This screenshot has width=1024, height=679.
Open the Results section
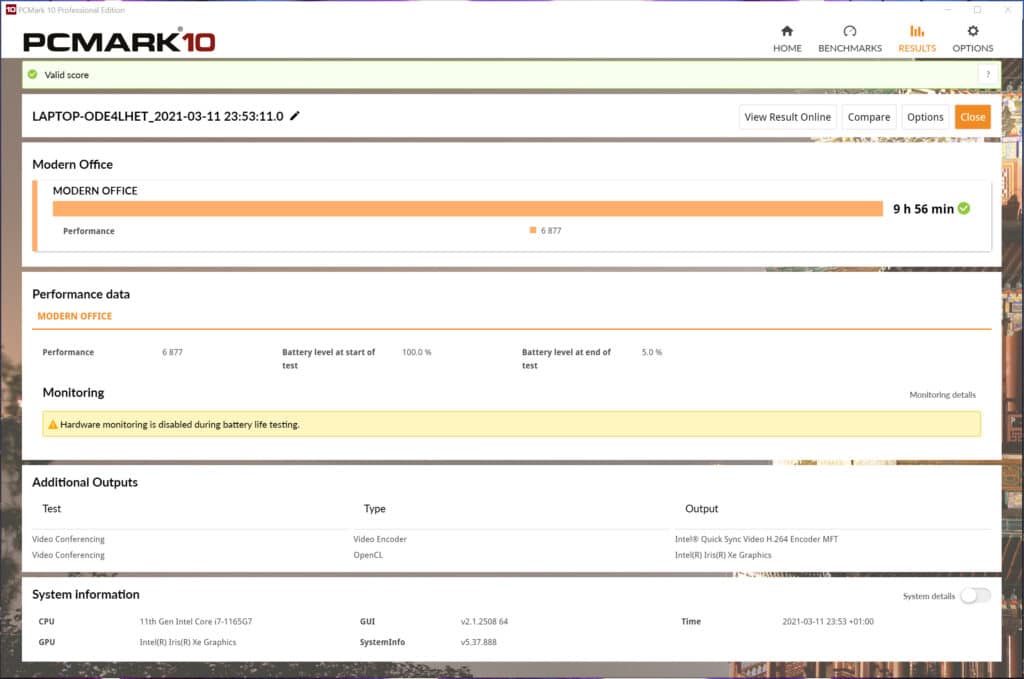pyautogui.click(x=917, y=39)
